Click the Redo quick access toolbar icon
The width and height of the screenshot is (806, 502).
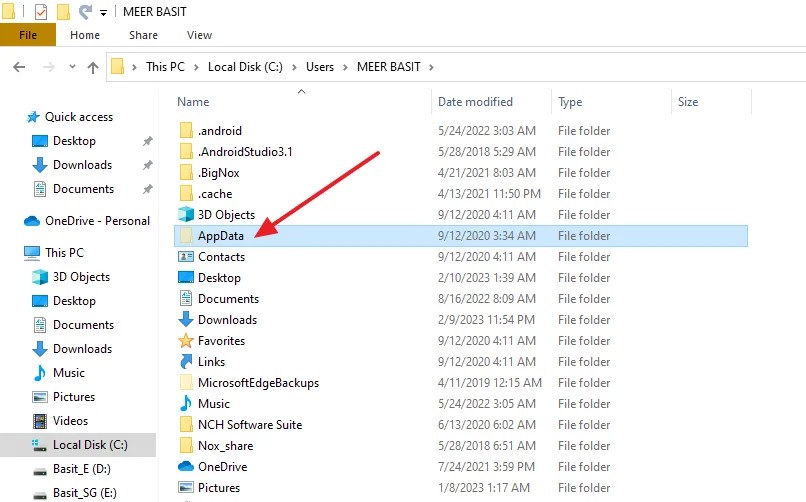click(x=85, y=11)
